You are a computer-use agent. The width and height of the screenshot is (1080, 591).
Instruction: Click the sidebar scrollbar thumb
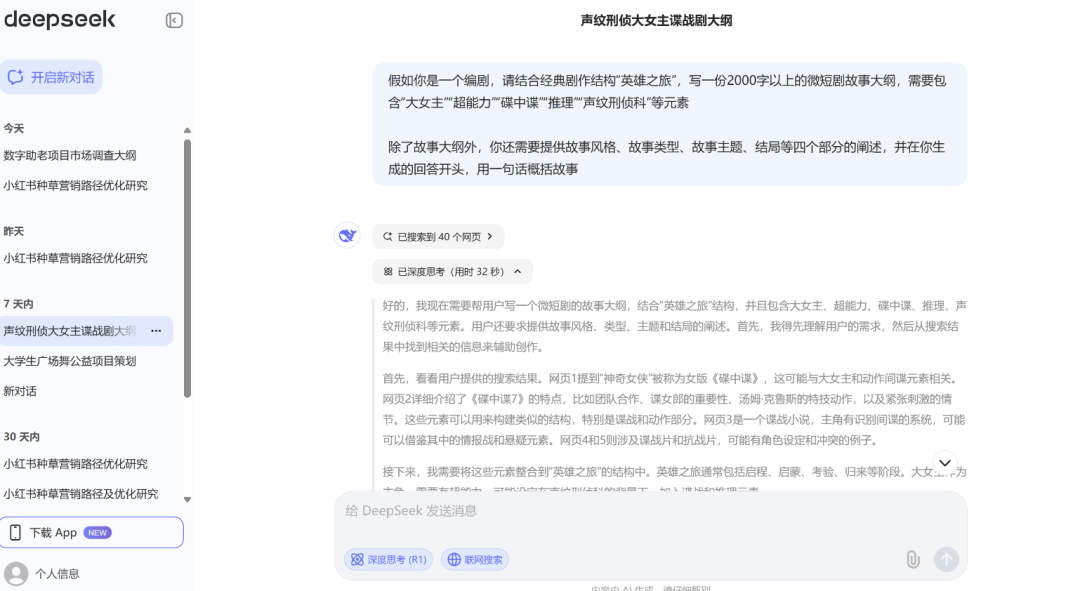click(187, 269)
